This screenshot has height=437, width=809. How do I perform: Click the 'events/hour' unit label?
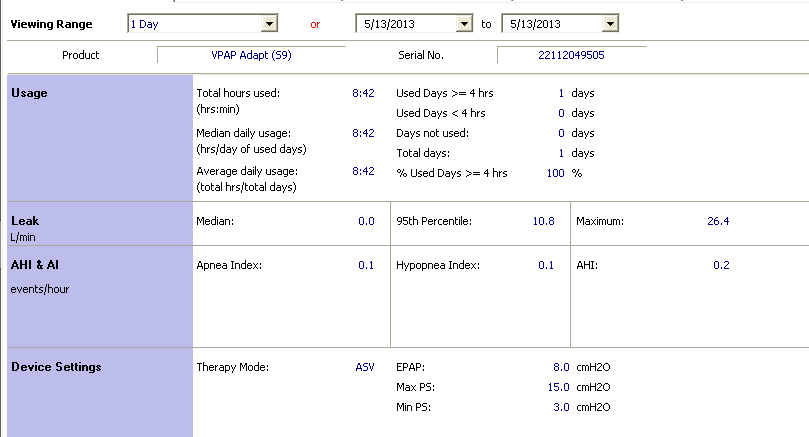[40, 289]
